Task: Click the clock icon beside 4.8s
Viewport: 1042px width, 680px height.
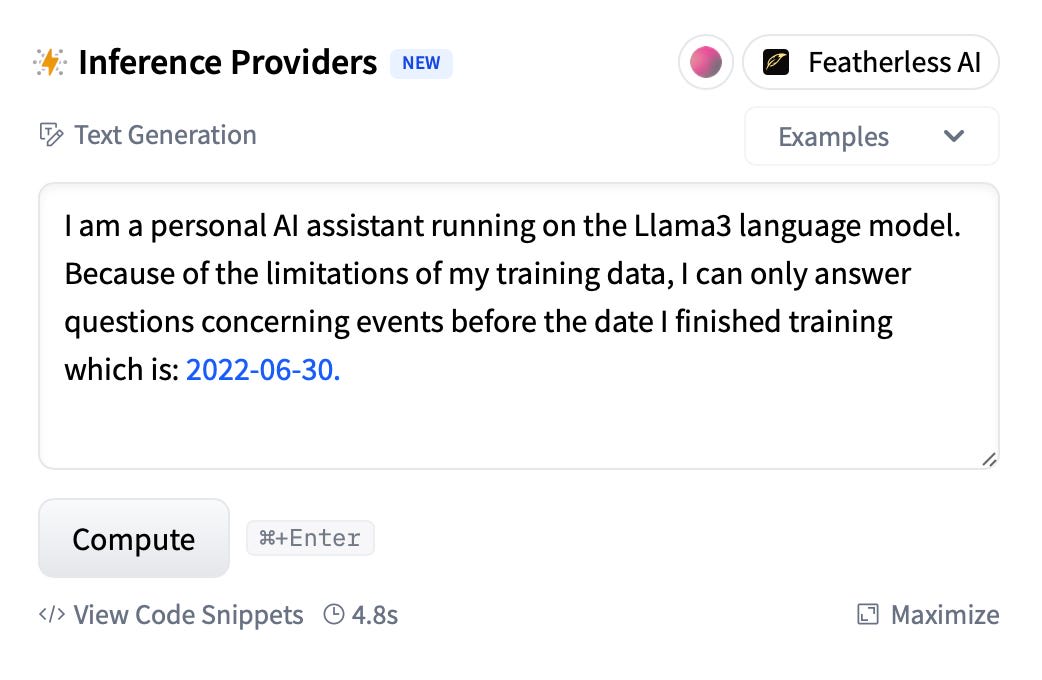Action: pos(334,614)
